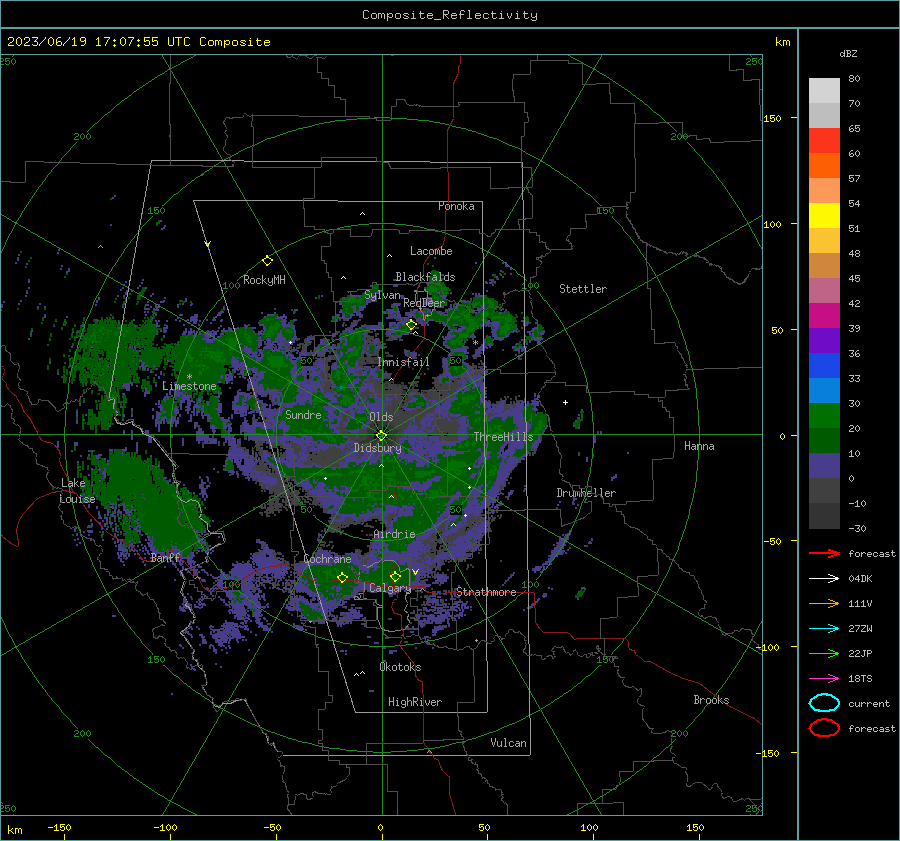
Task: Click the Stettler city label
Action: tap(583, 289)
